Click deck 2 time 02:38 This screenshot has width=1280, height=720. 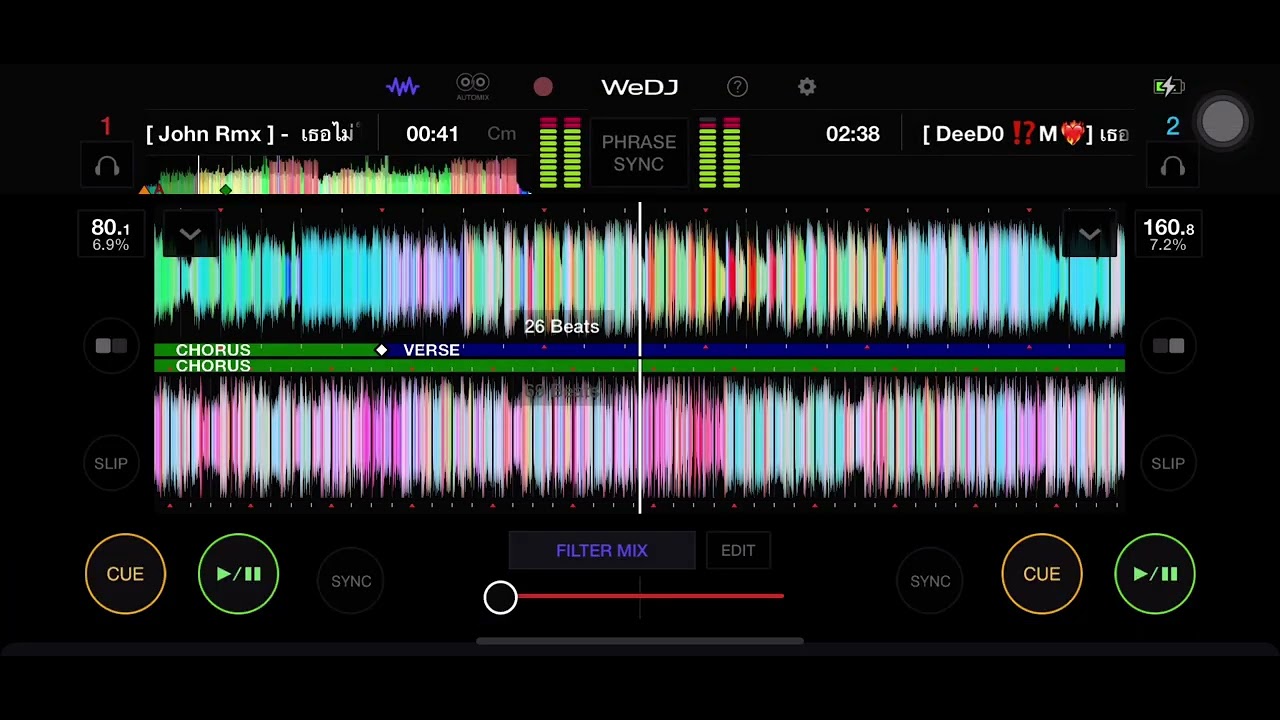pos(853,134)
